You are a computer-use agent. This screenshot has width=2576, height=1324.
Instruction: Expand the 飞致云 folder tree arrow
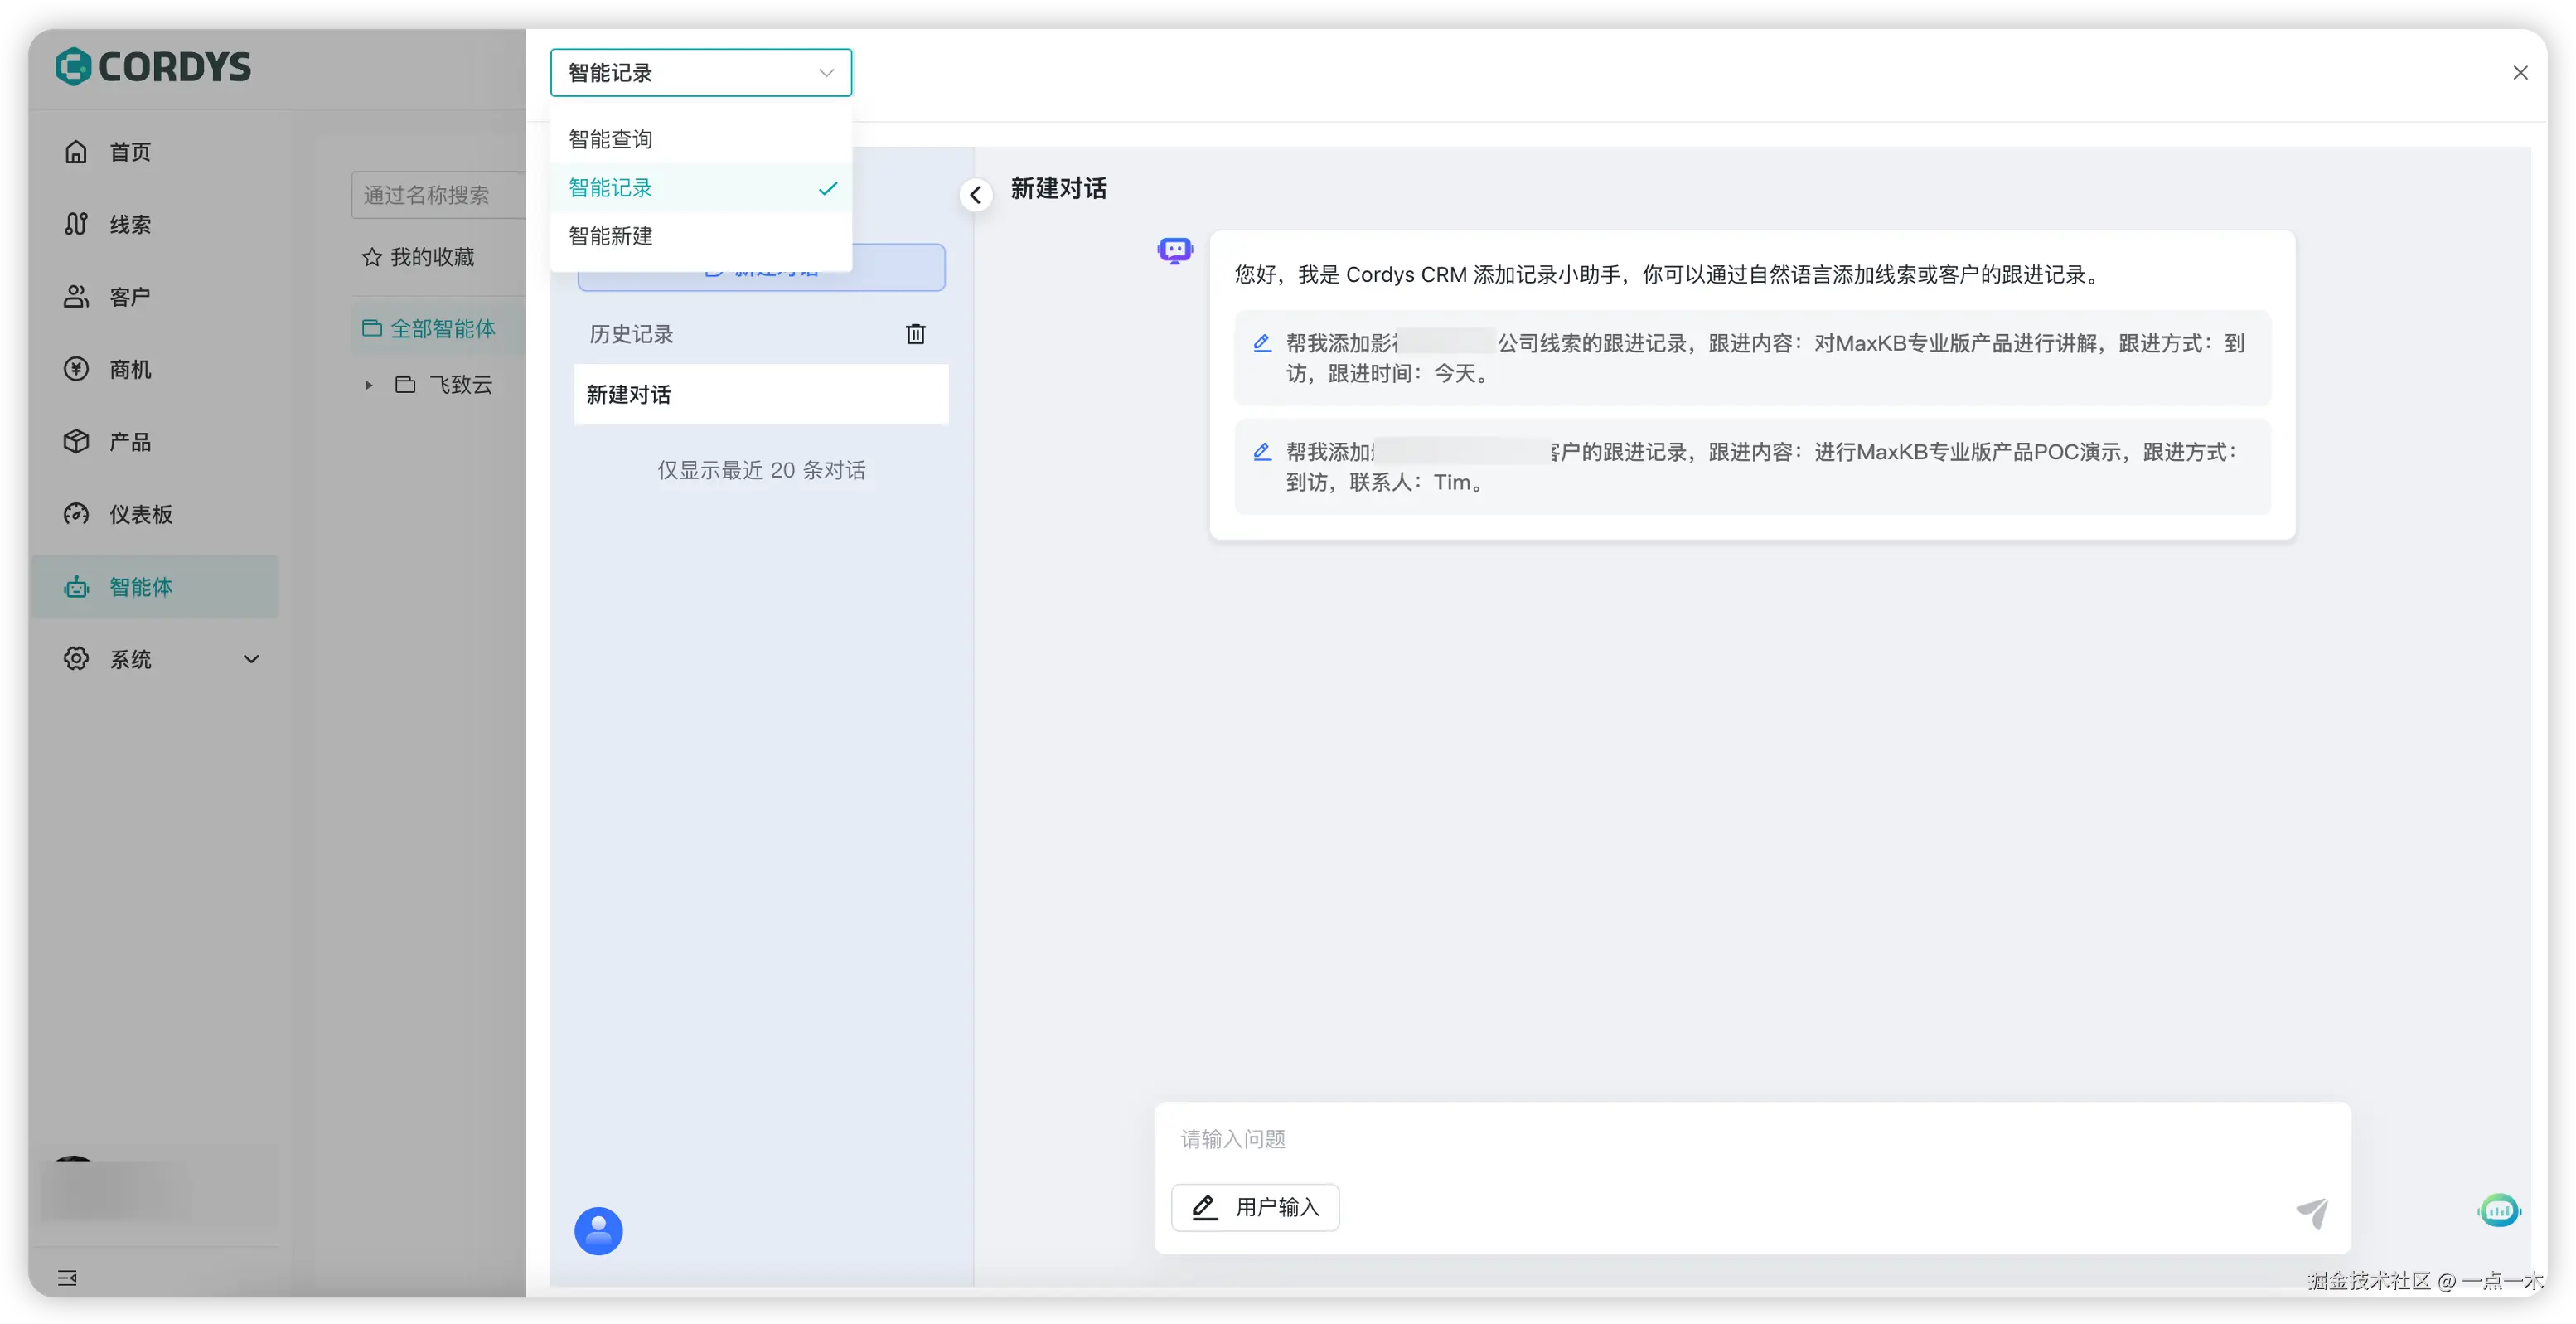pos(369,385)
